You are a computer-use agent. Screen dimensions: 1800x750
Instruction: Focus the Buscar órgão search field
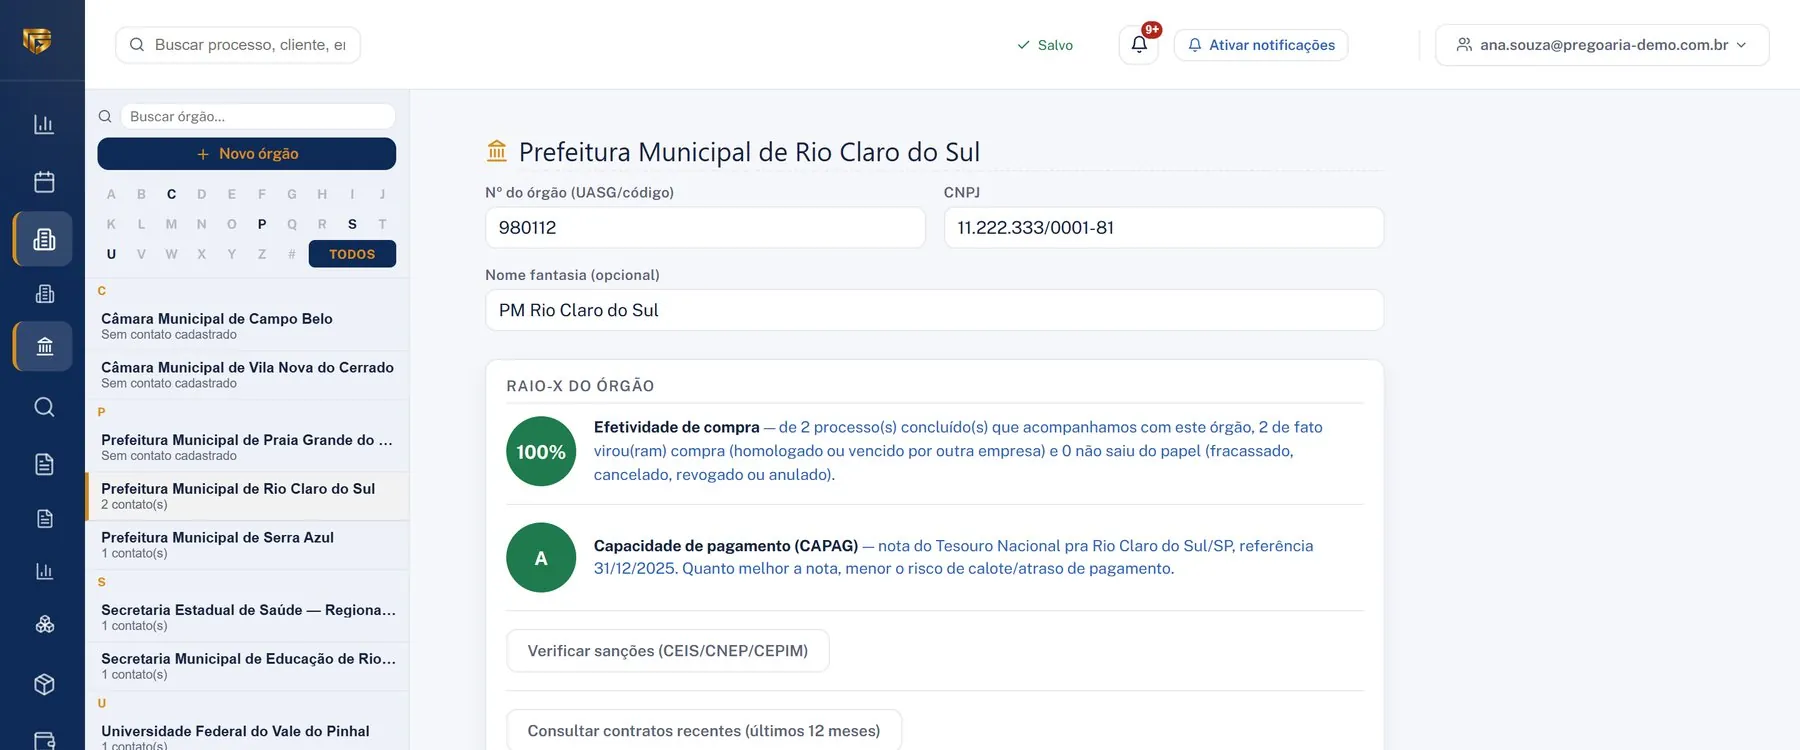click(x=258, y=116)
